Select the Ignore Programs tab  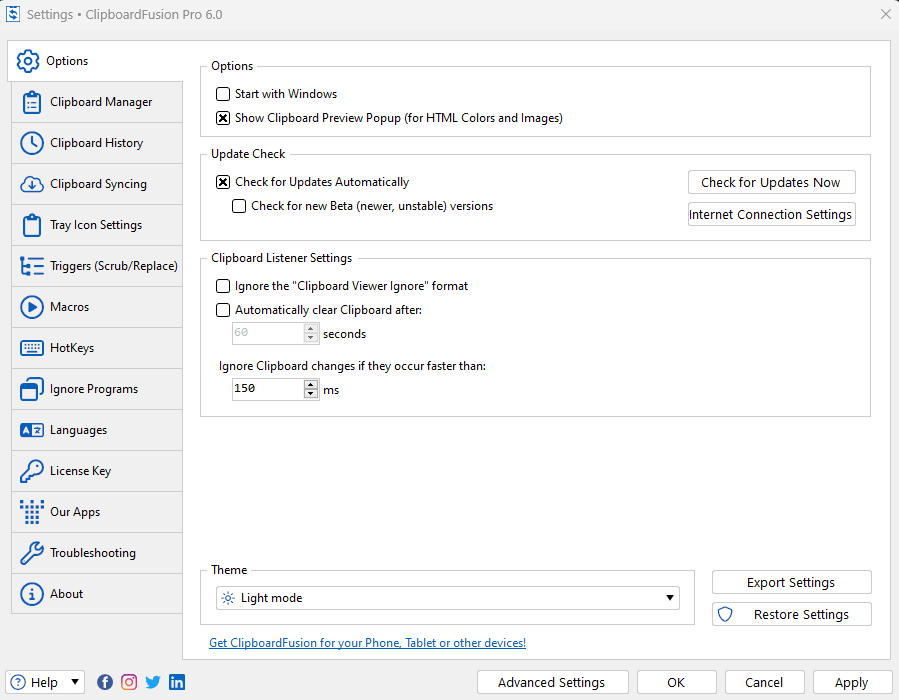[x=97, y=389]
